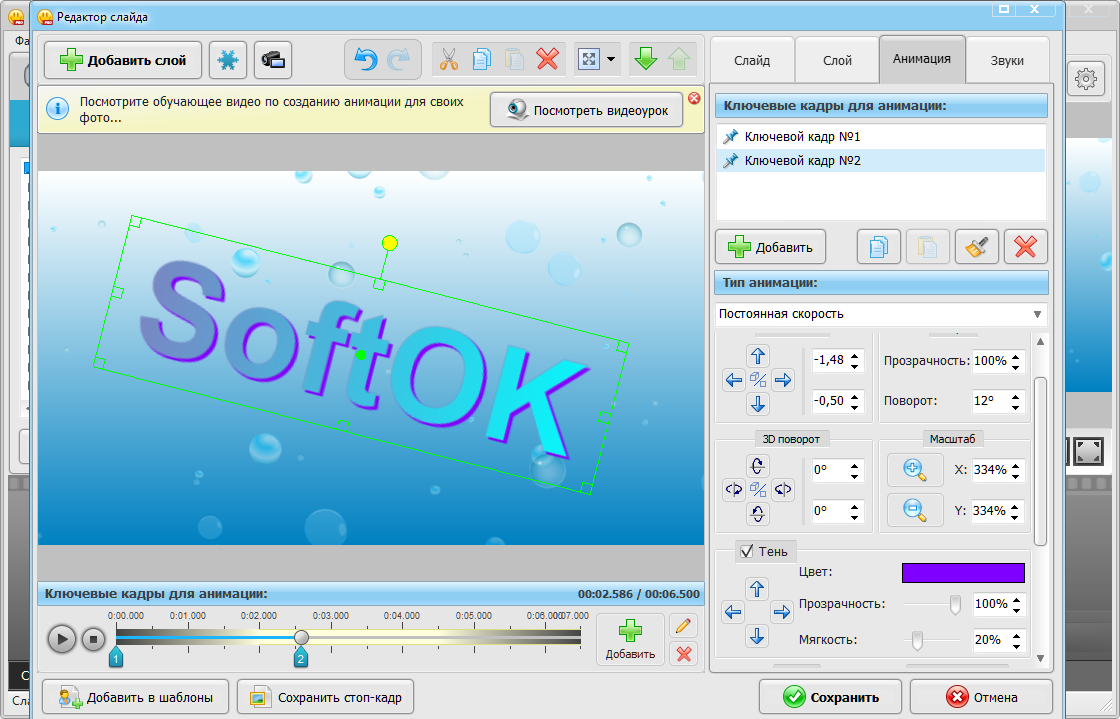Center position with percent icon
The height and width of the screenshot is (719, 1120).
[758, 380]
